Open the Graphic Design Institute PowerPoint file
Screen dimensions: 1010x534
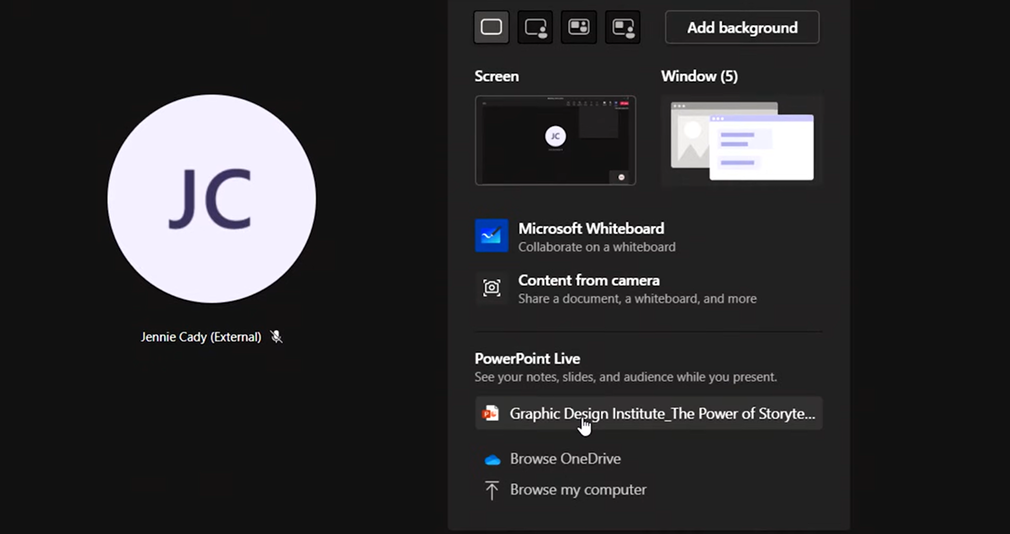pos(649,413)
